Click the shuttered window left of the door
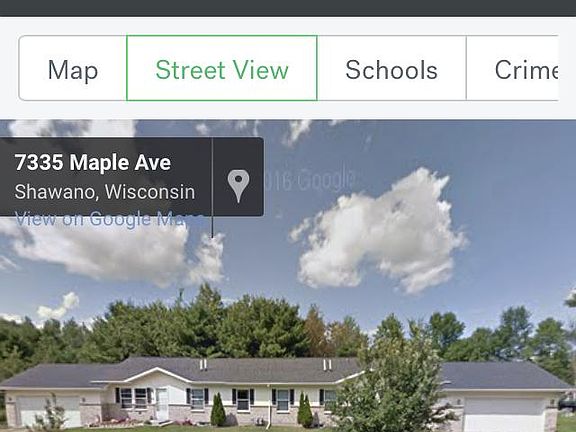The height and width of the screenshot is (432, 576). [134, 398]
